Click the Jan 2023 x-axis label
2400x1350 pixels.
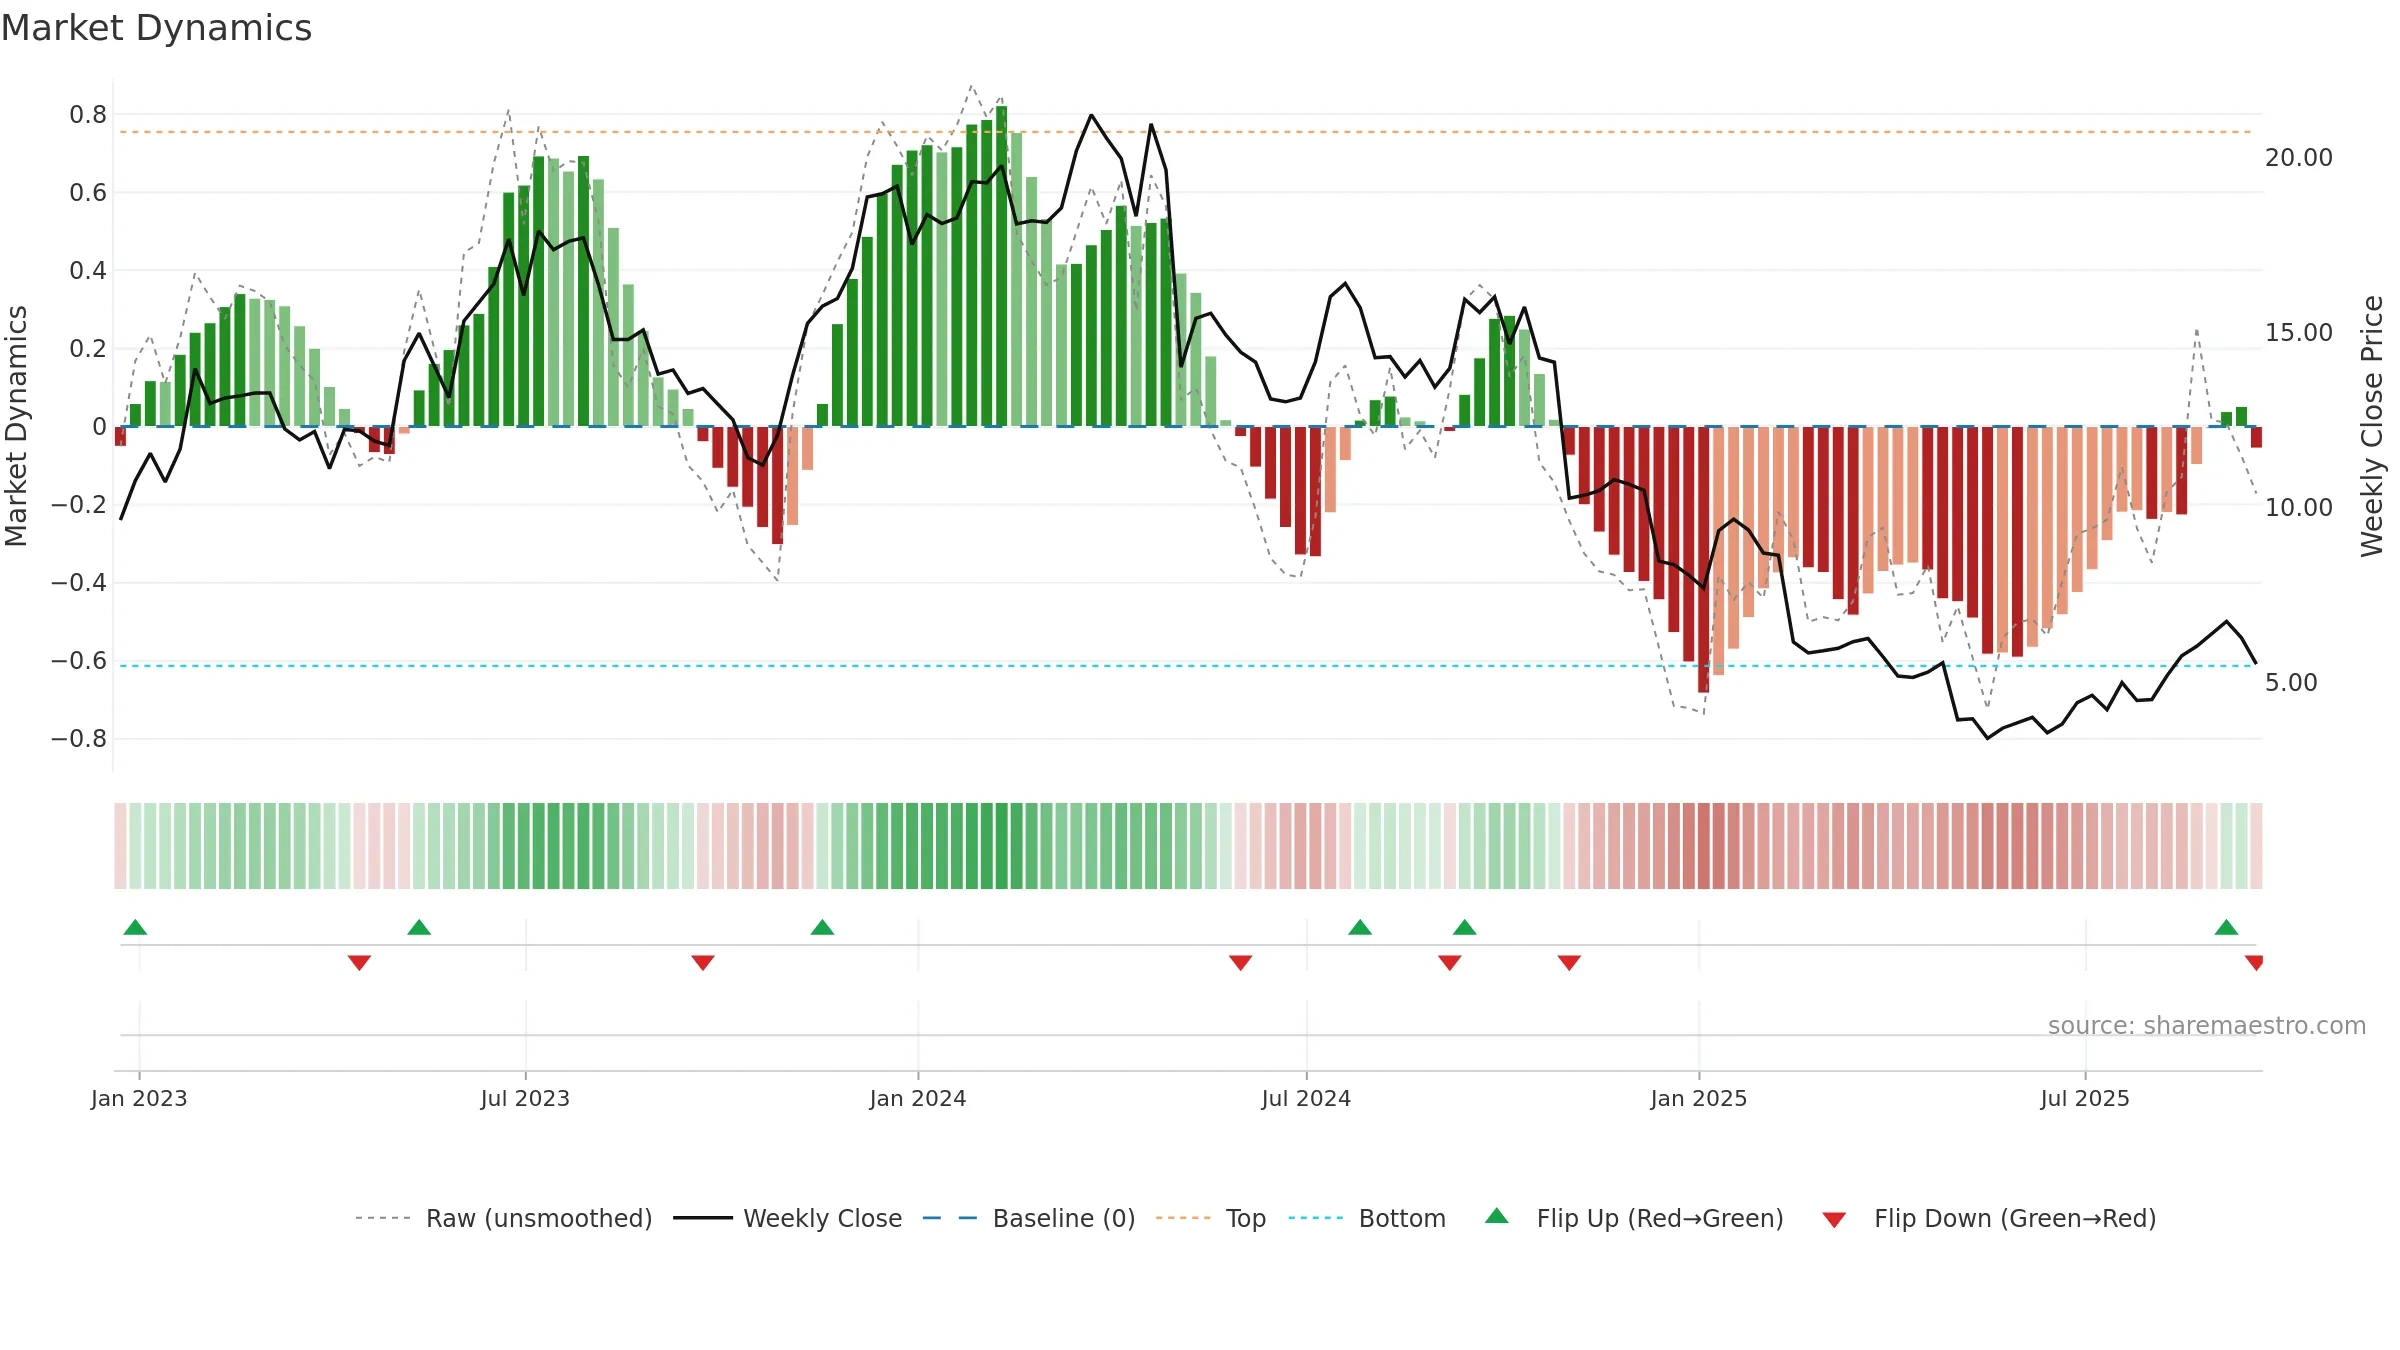pos(139,1098)
